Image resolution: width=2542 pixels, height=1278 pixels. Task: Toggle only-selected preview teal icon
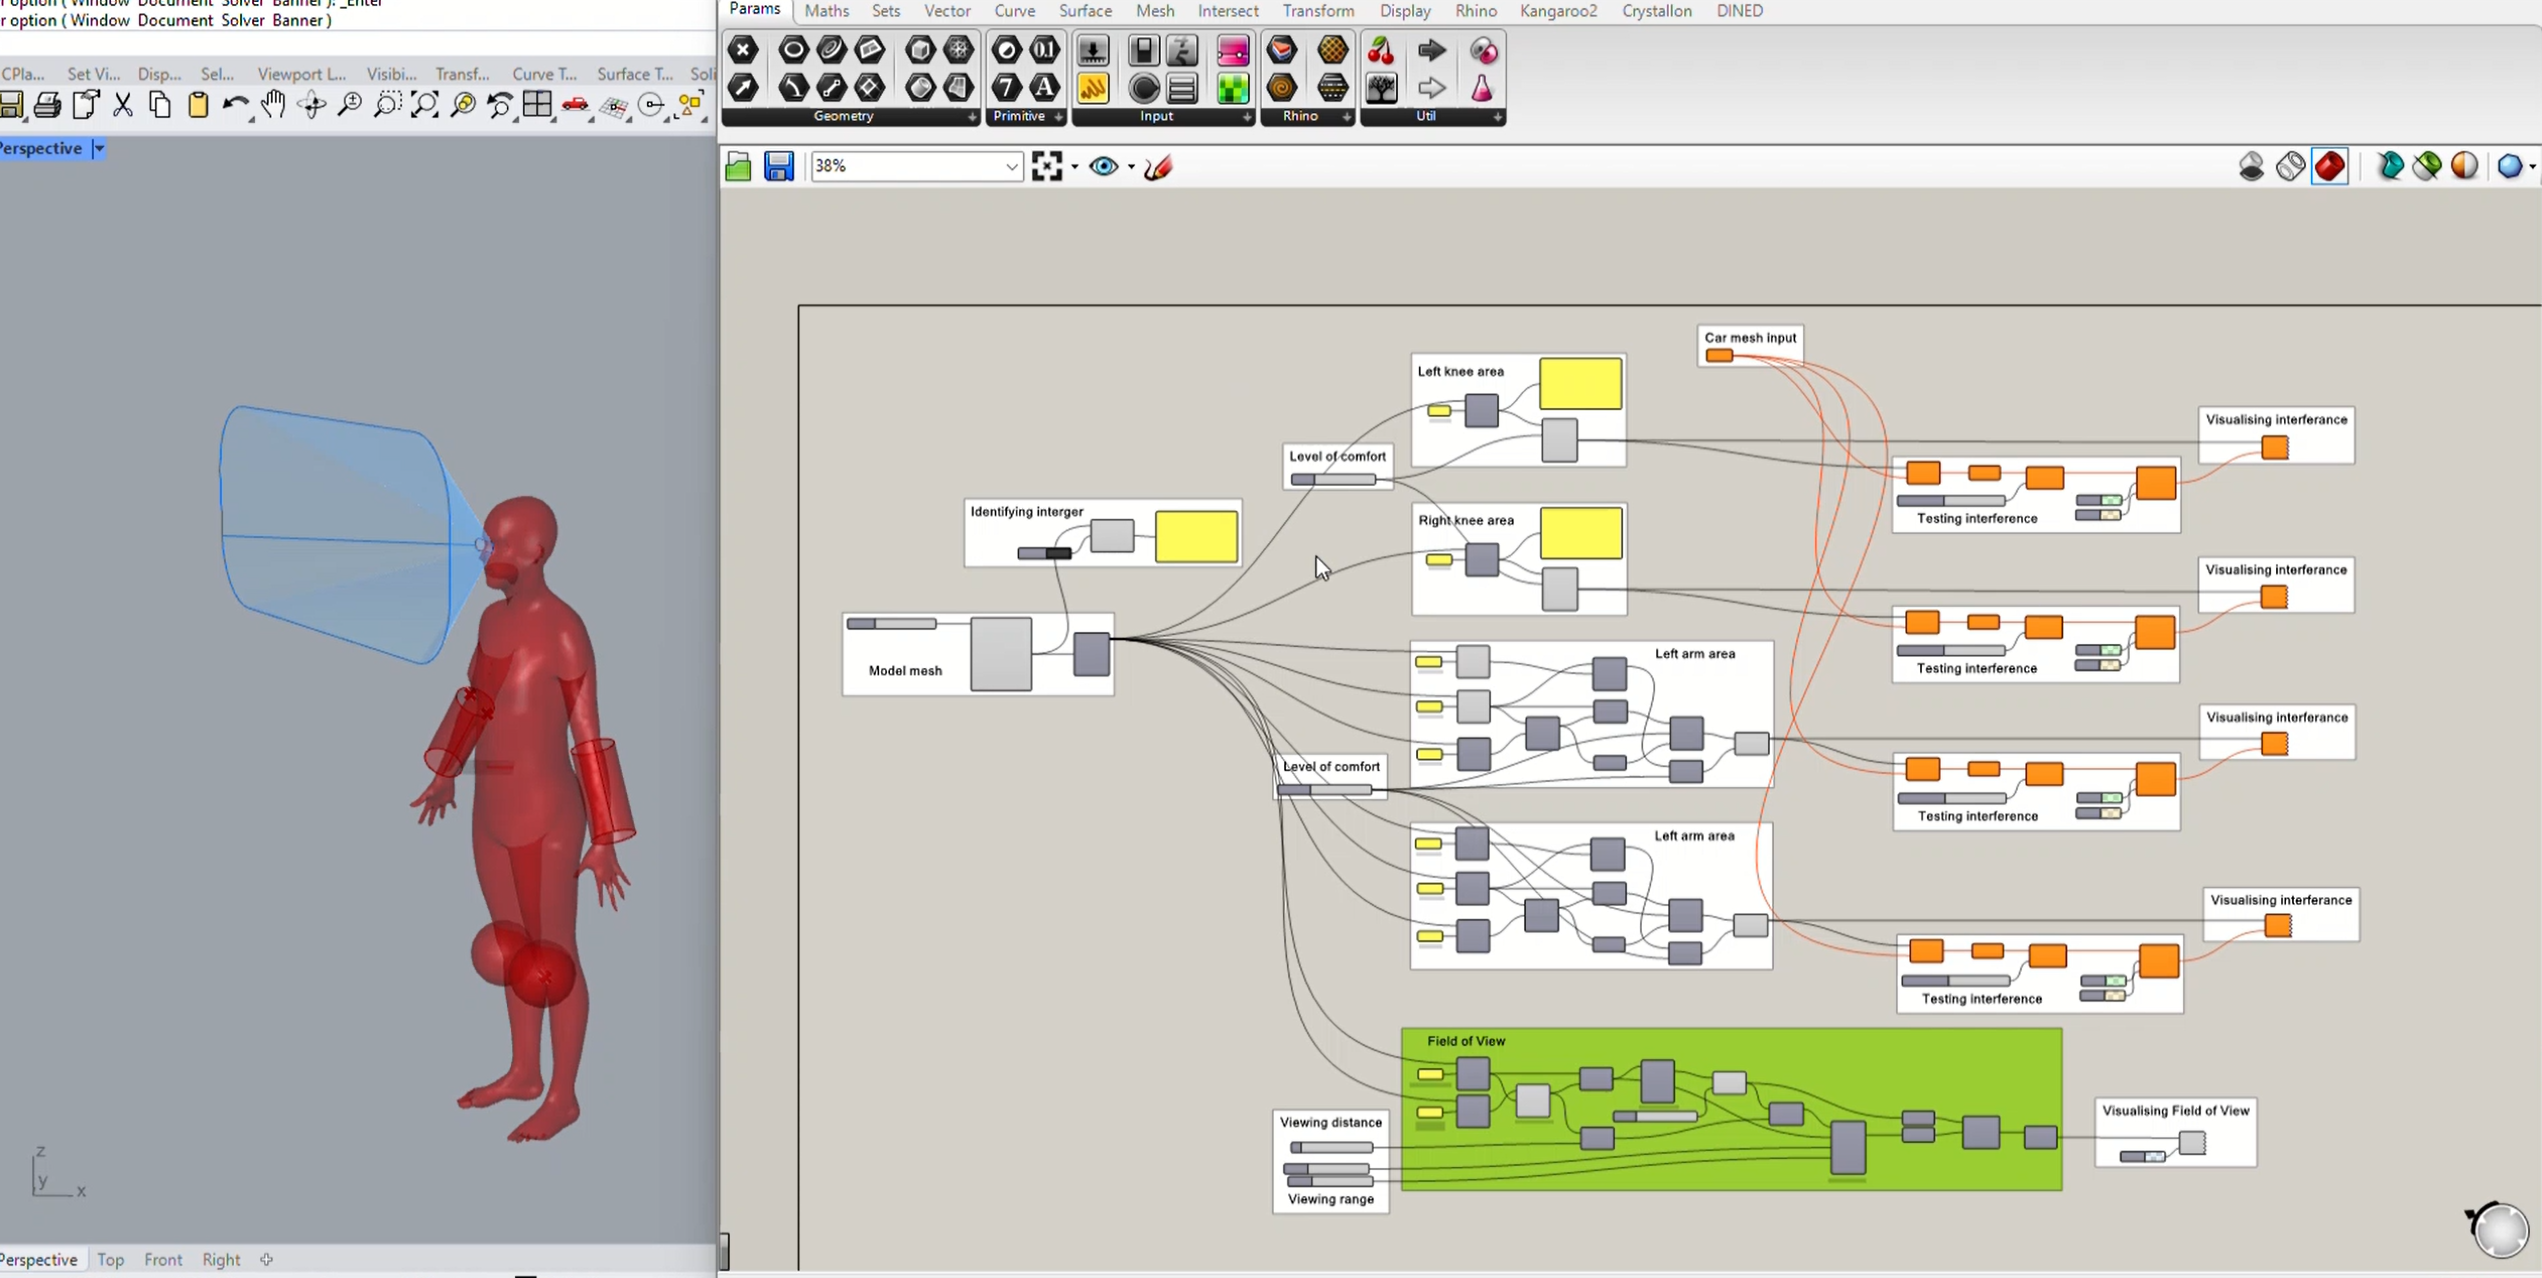click(x=2390, y=166)
